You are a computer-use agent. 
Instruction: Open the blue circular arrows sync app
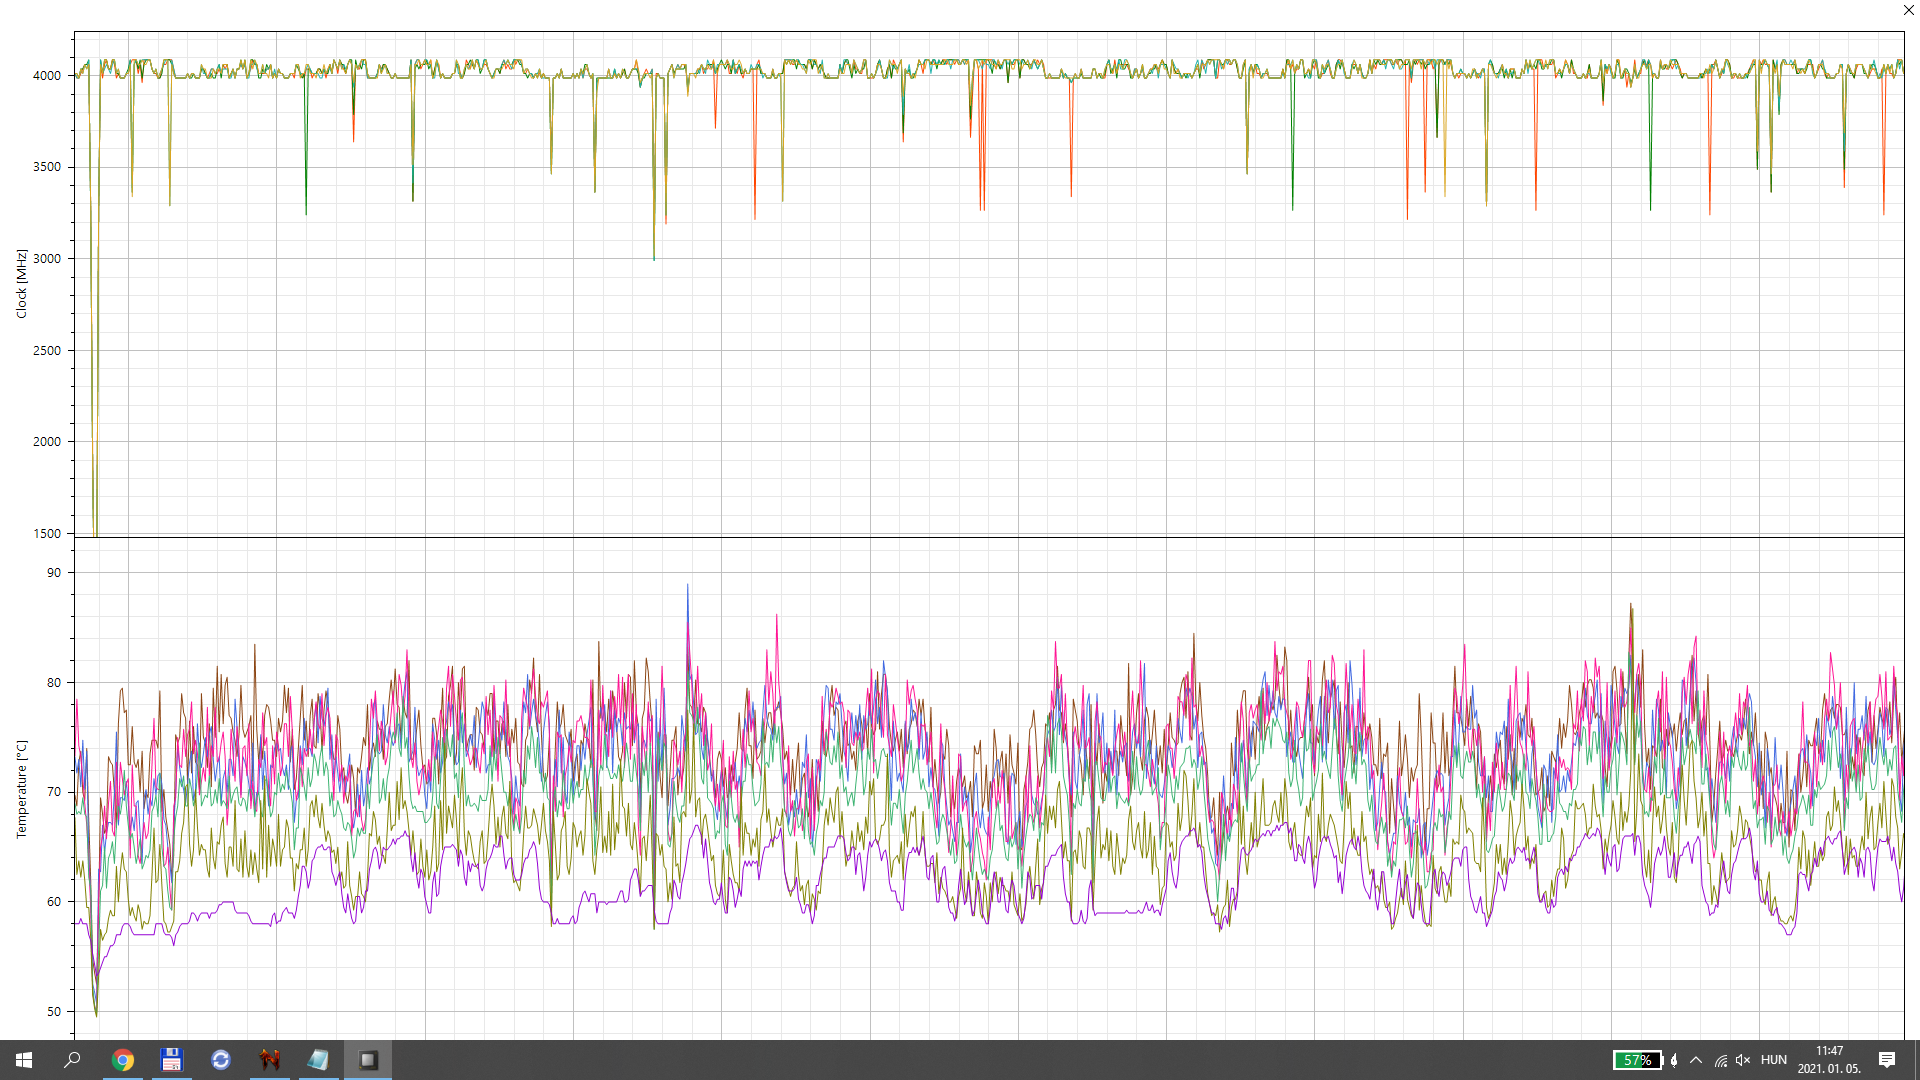(x=221, y=1060)
